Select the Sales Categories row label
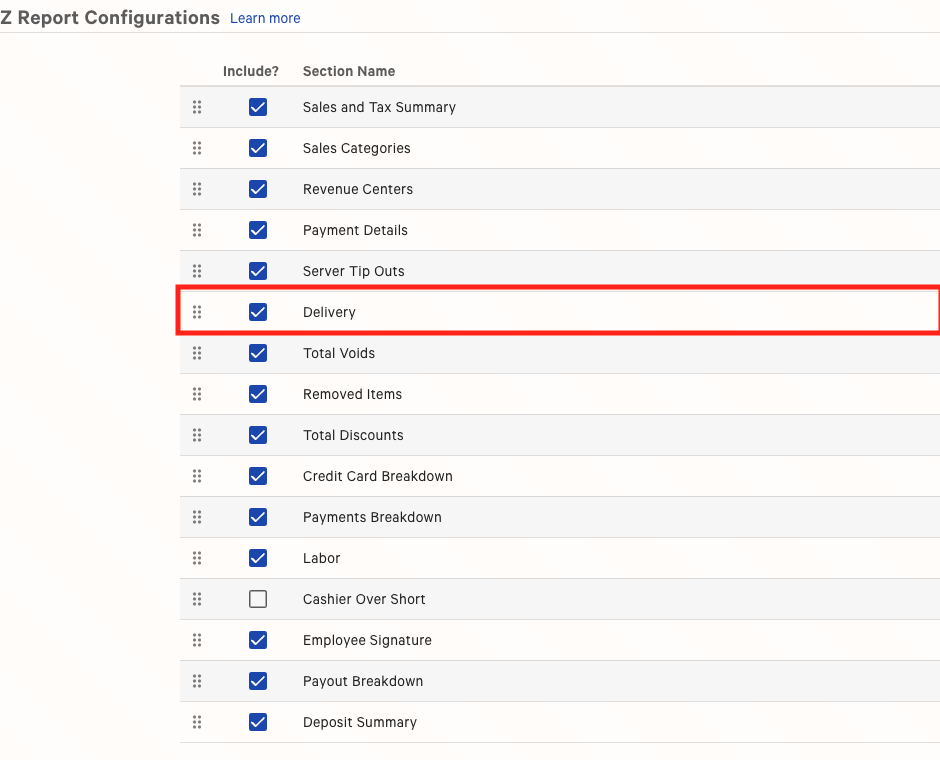This screenshot has width=940, height=760. pyautogui.click(x=356, y=148)
